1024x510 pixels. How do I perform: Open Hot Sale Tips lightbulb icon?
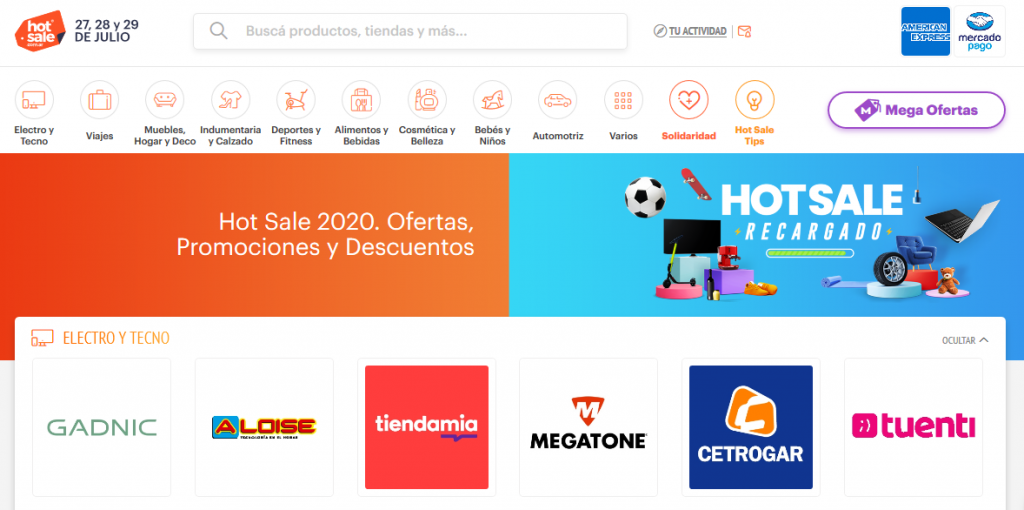(754, 100)
